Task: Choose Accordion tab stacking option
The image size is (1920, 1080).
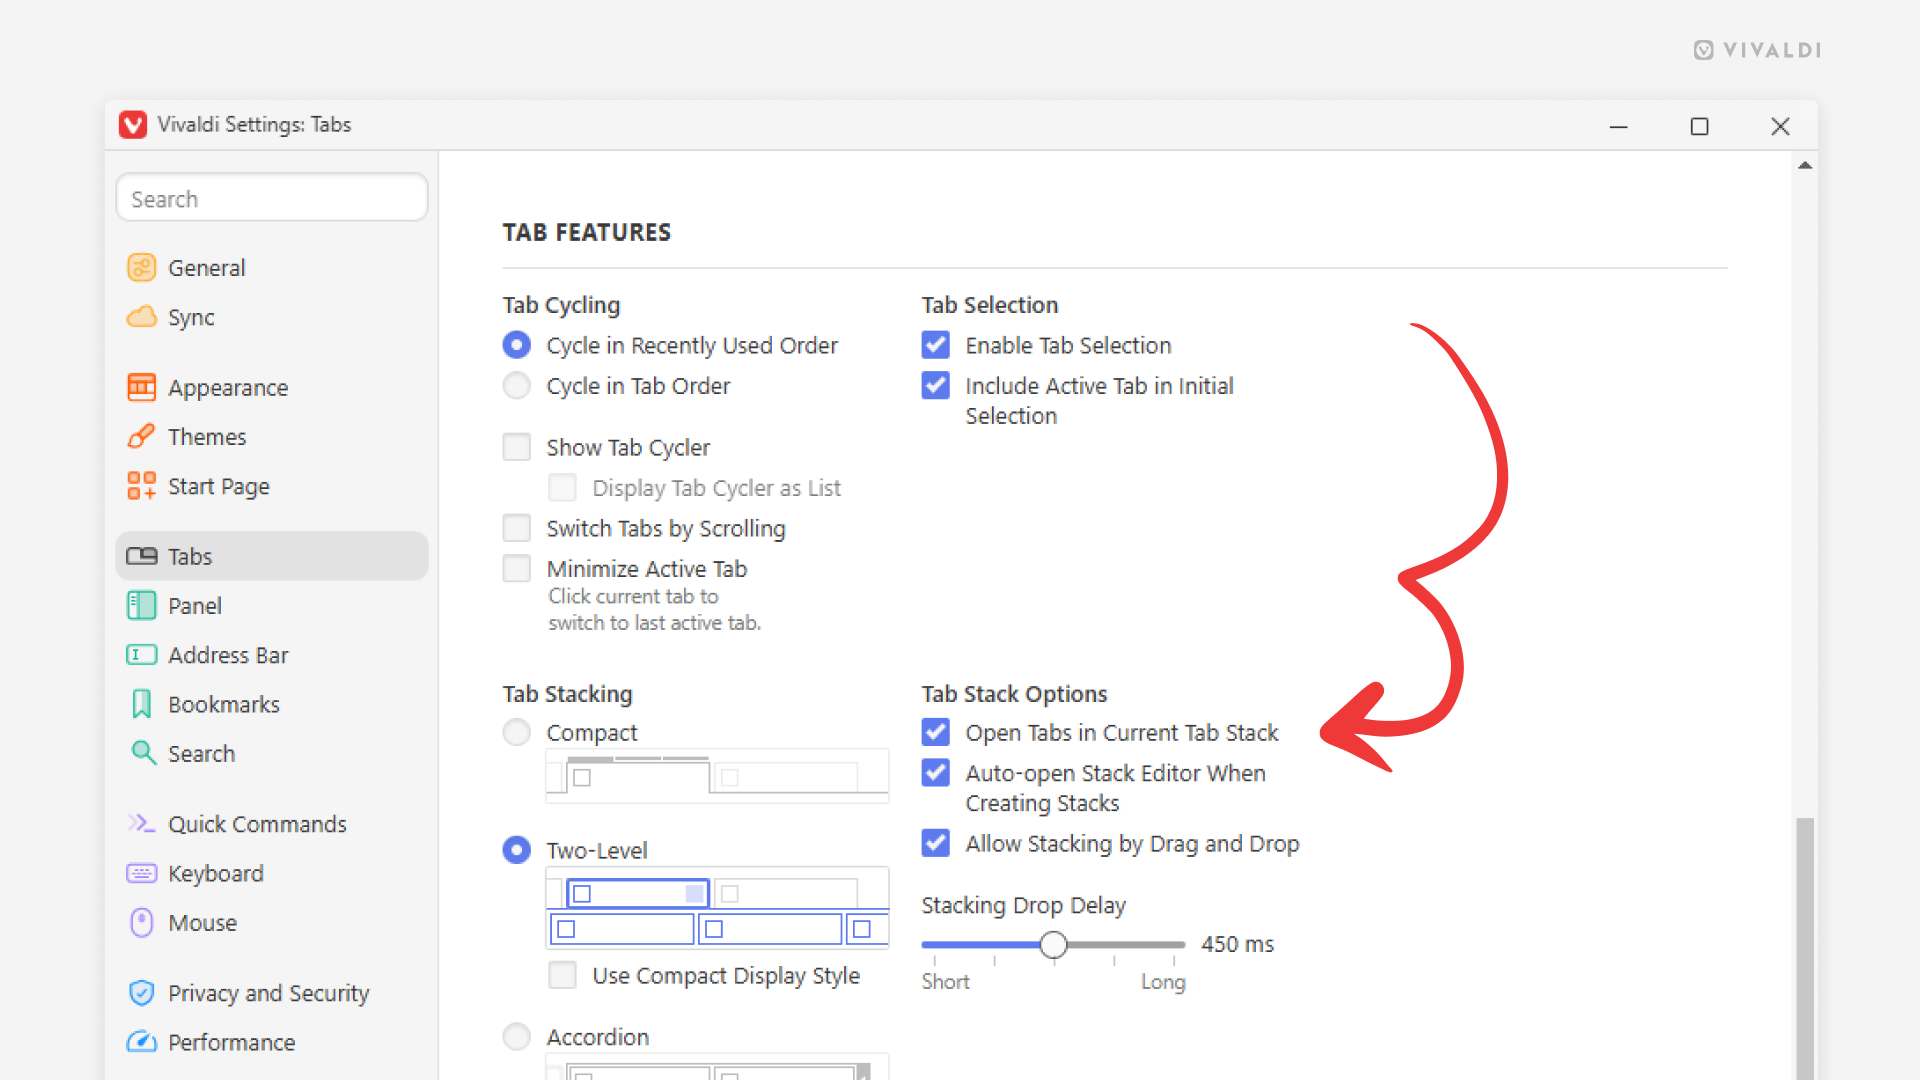Action: 517,1036
